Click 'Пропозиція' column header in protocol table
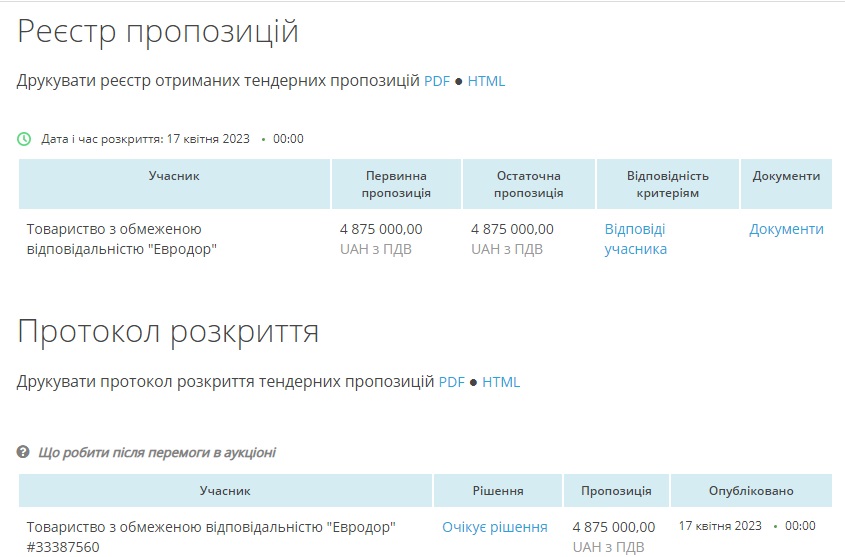The width and height of the screenshot is (845, 557). pos(616,491)
